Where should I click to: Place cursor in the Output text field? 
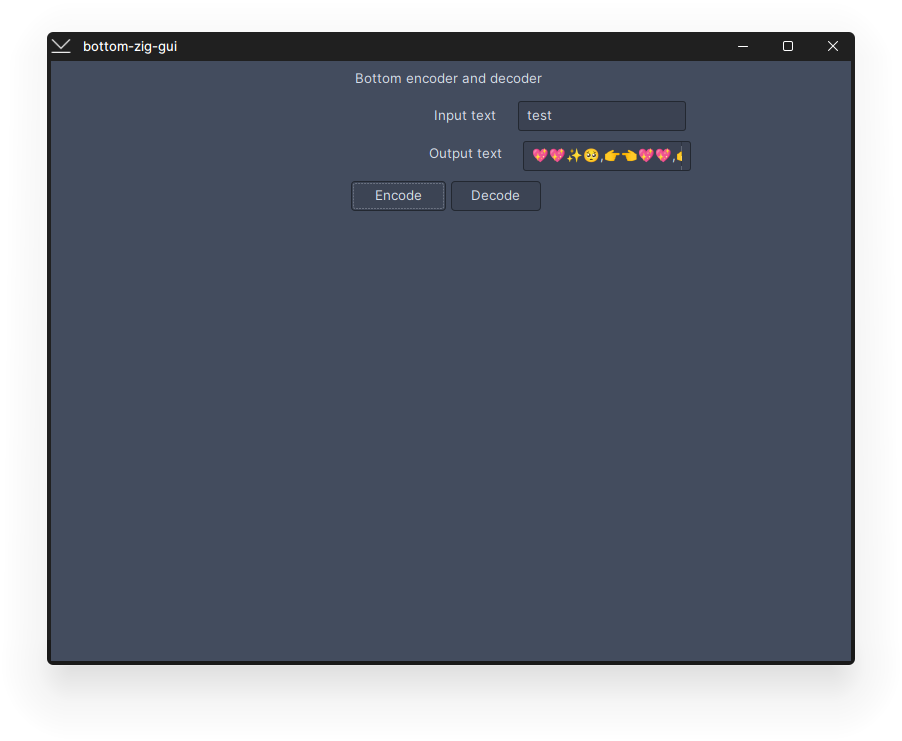point(605,155)
